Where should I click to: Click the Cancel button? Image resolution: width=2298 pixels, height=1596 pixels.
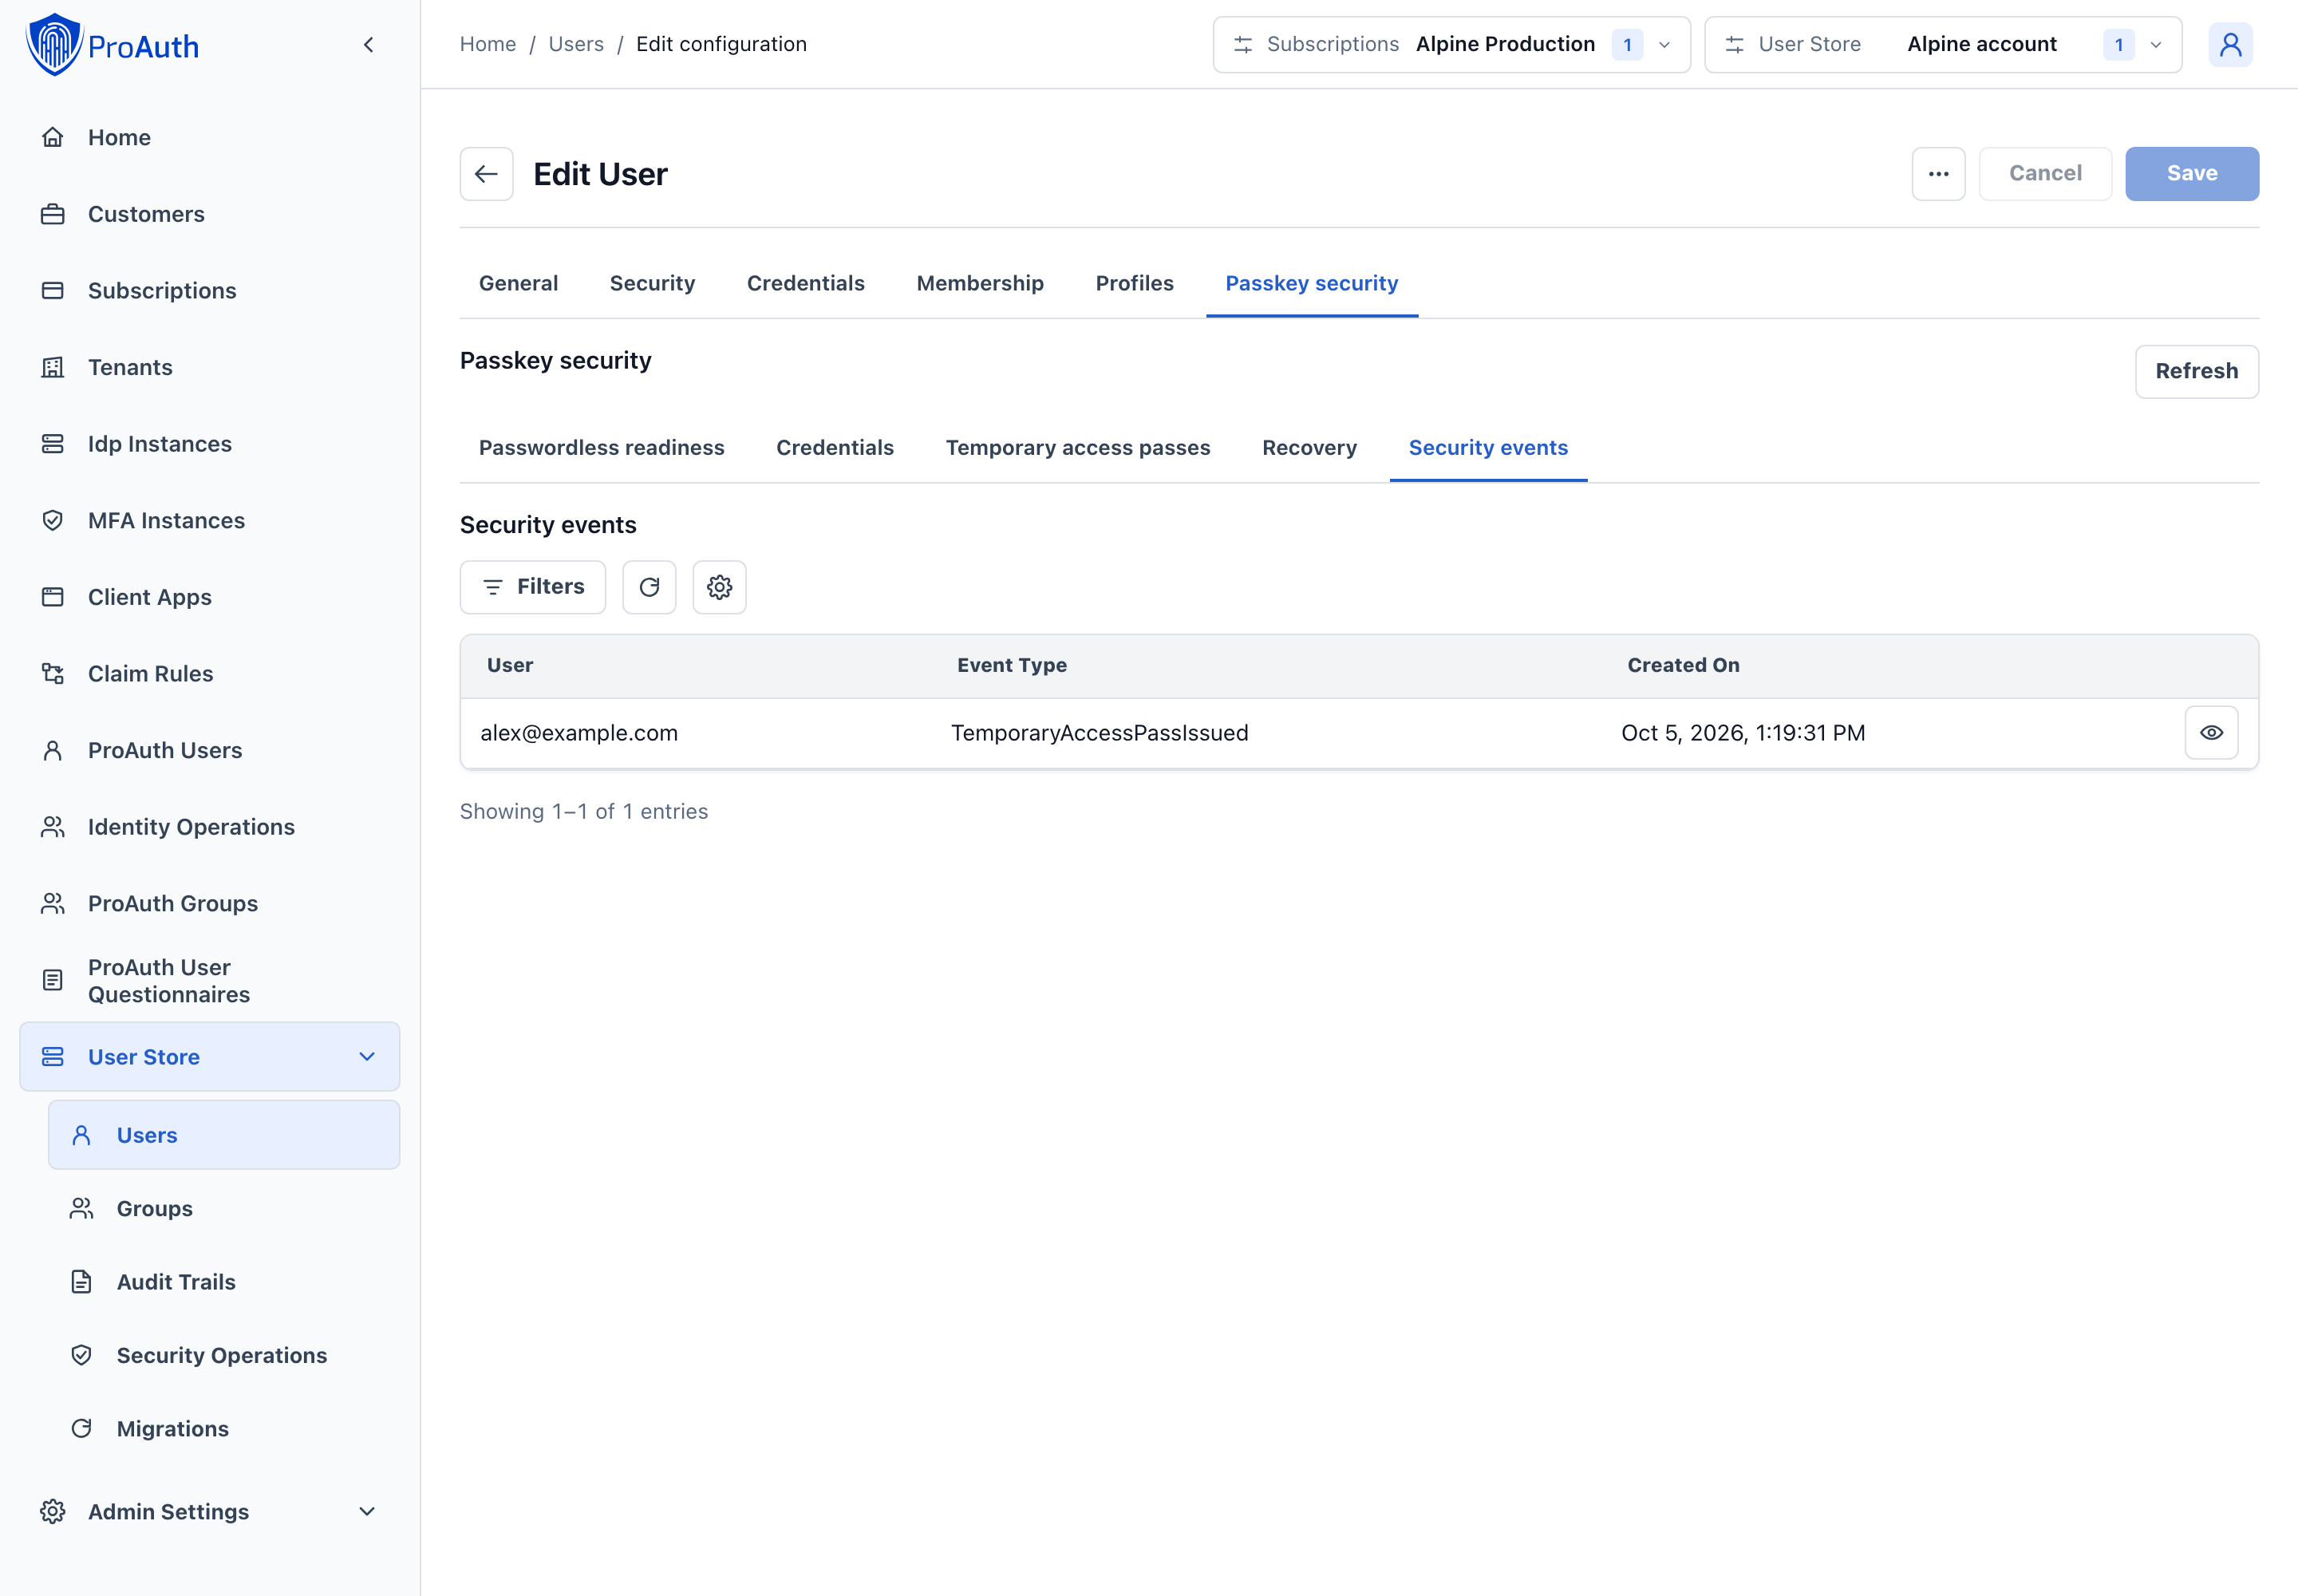point(2046,174)
